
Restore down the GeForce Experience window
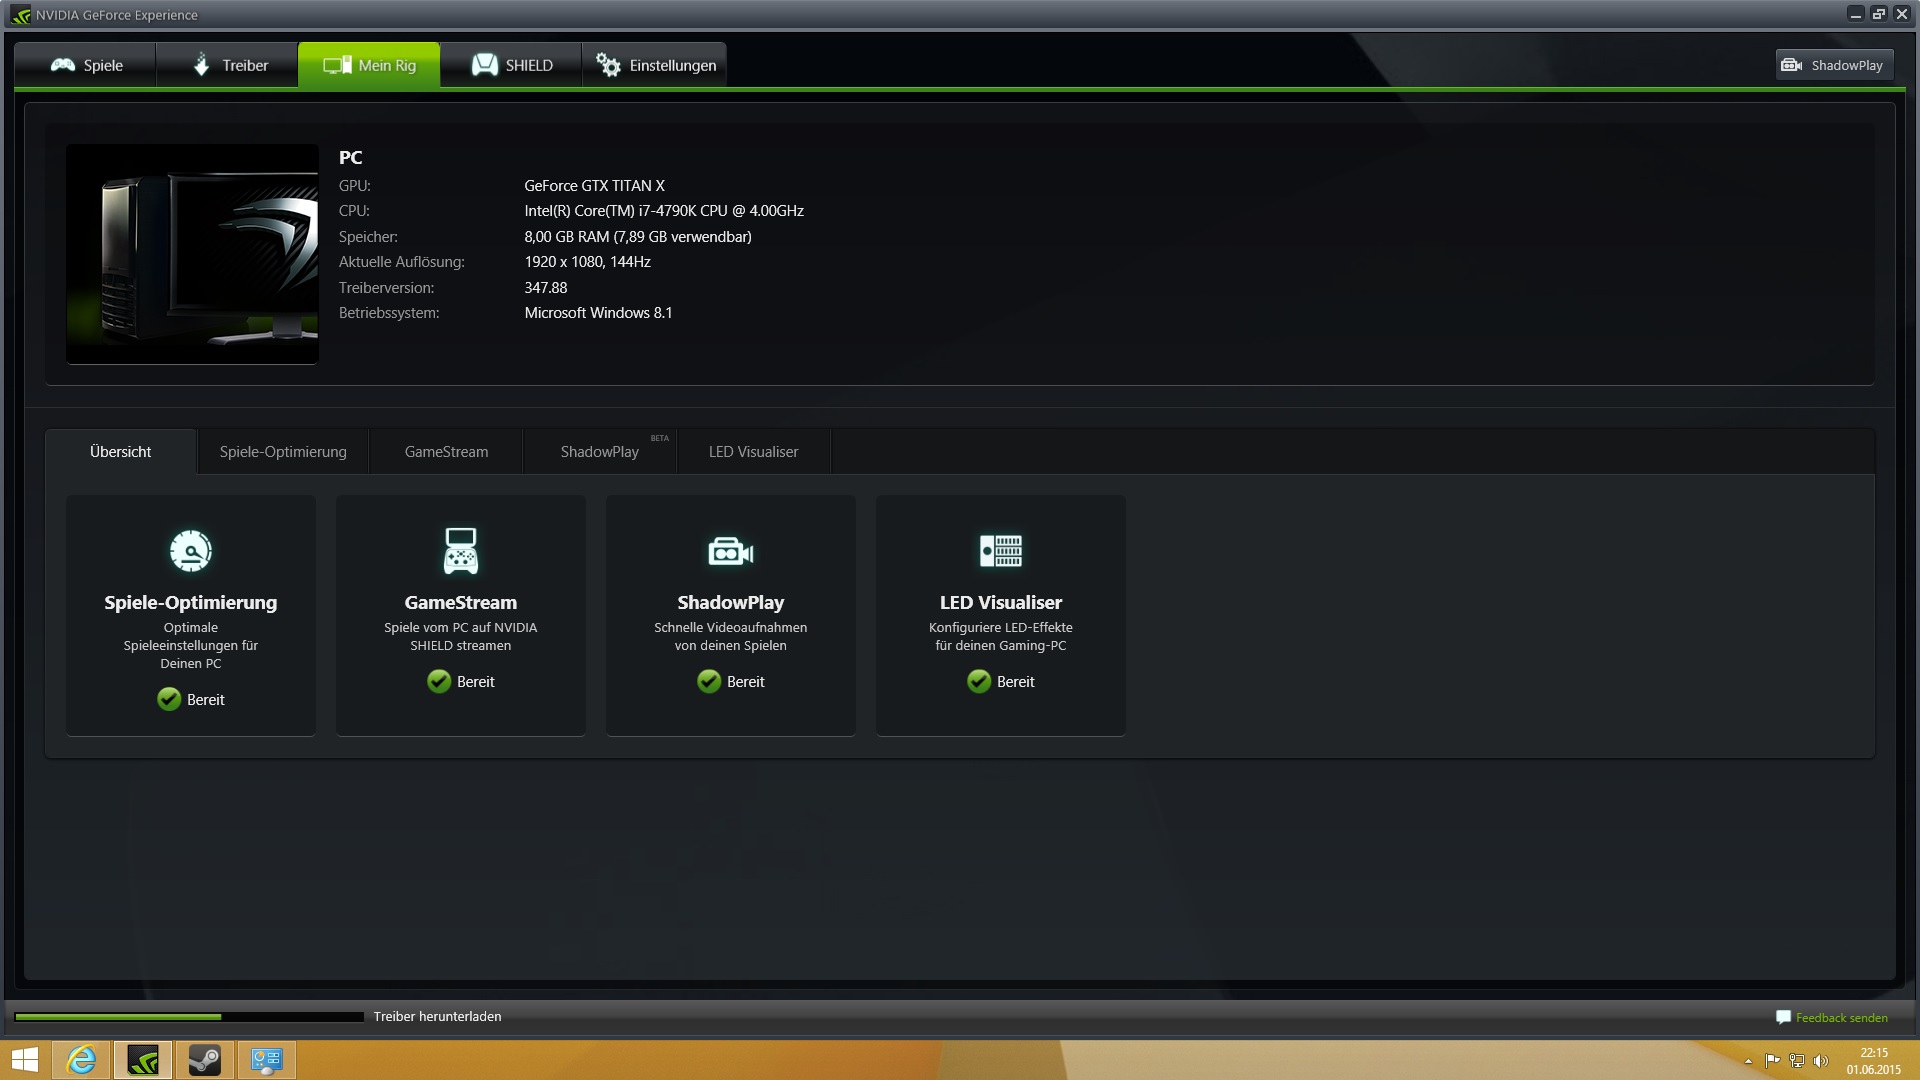coord(1878,14)
